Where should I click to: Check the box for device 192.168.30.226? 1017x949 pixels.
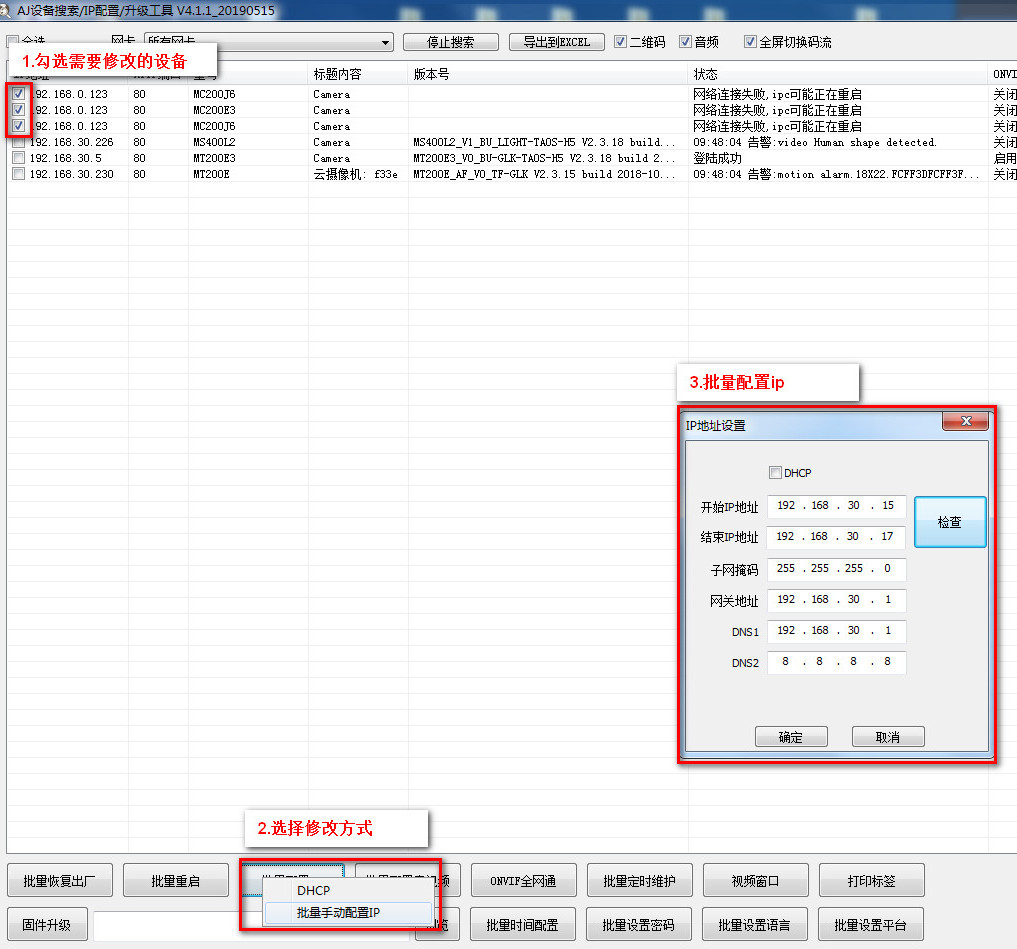(x=19, y=143)
